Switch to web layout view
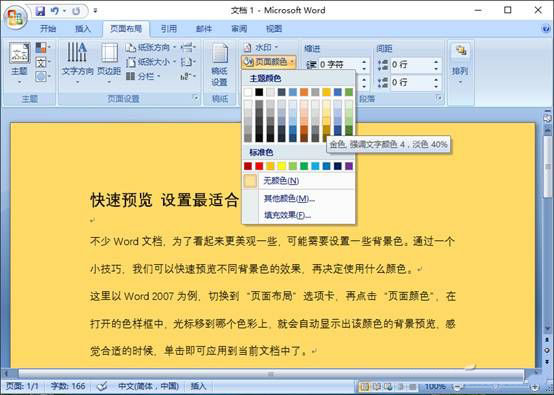Viewport: 554px width, 395px height. (x=388, y=387)
